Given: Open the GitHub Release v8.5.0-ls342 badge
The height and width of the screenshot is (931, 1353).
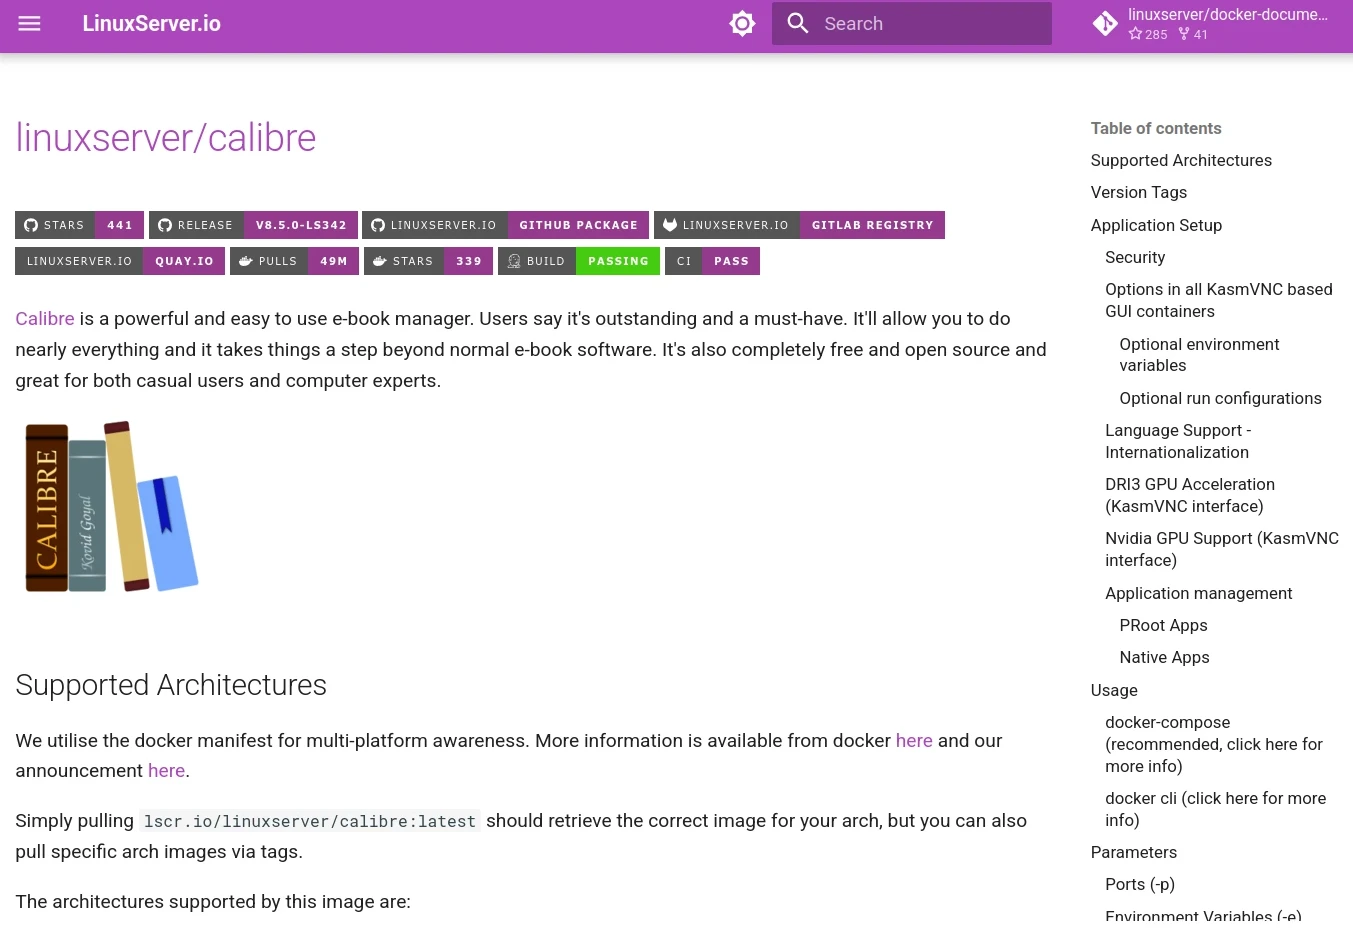Looking at the screenshot, I should 253,225.
